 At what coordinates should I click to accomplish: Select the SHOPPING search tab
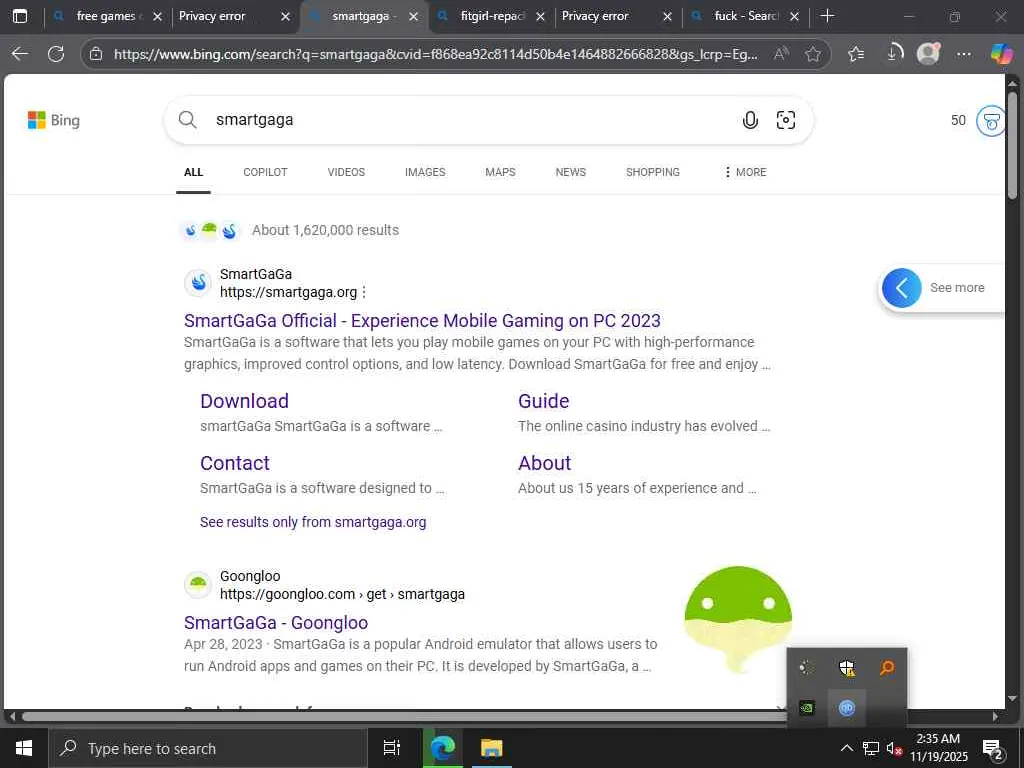pos(652,172)
